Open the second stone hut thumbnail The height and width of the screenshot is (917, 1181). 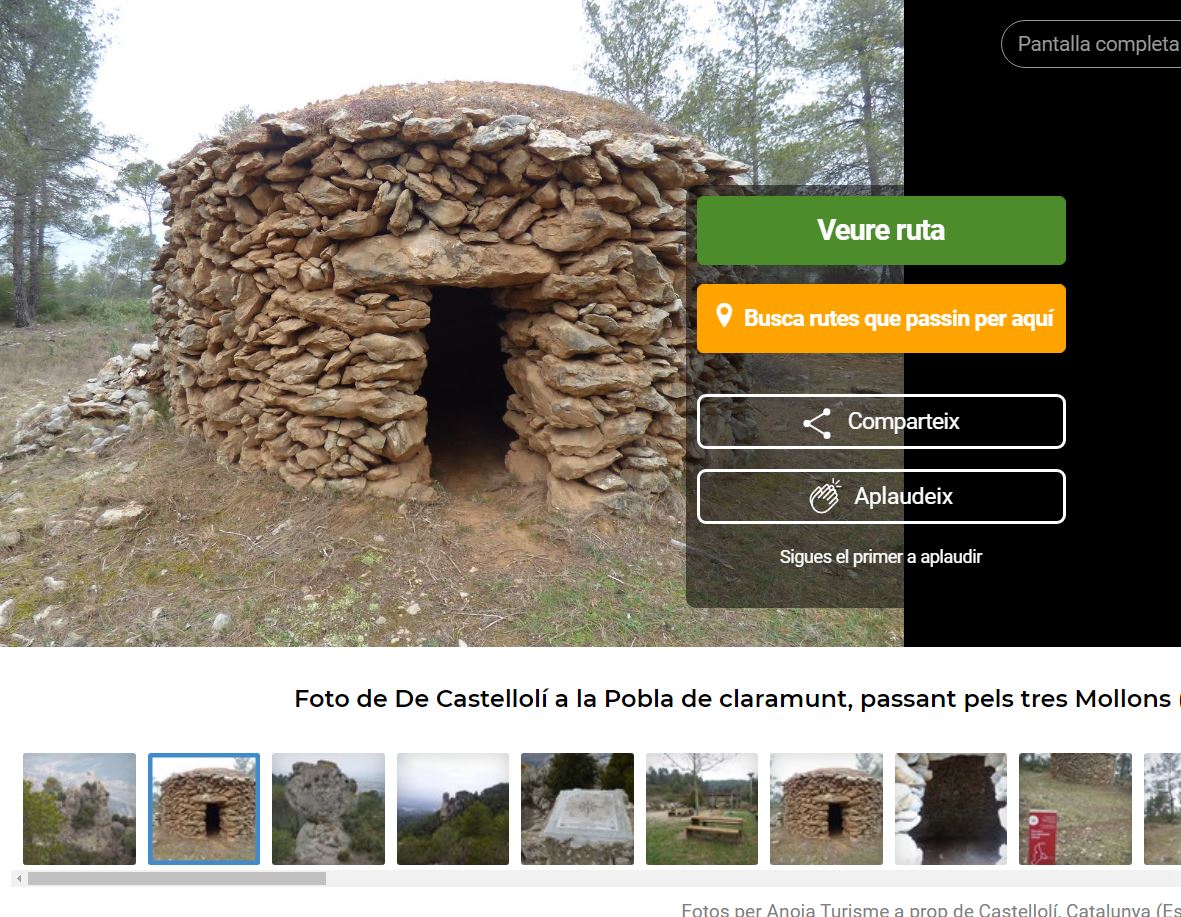[826, 808]
